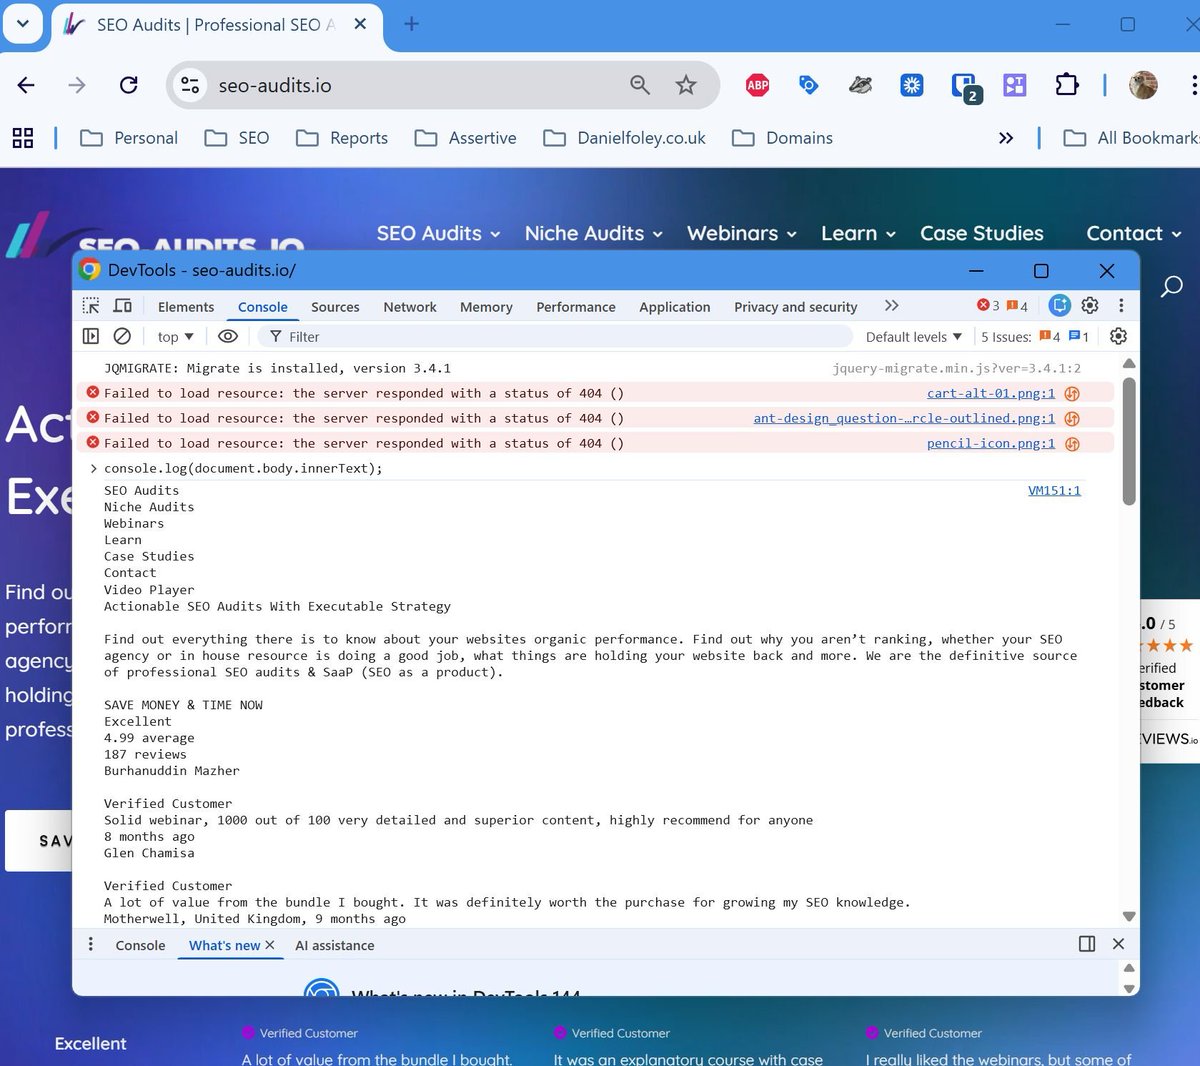
Task: Click the error count badge showing 3
Action: [988, 306]
